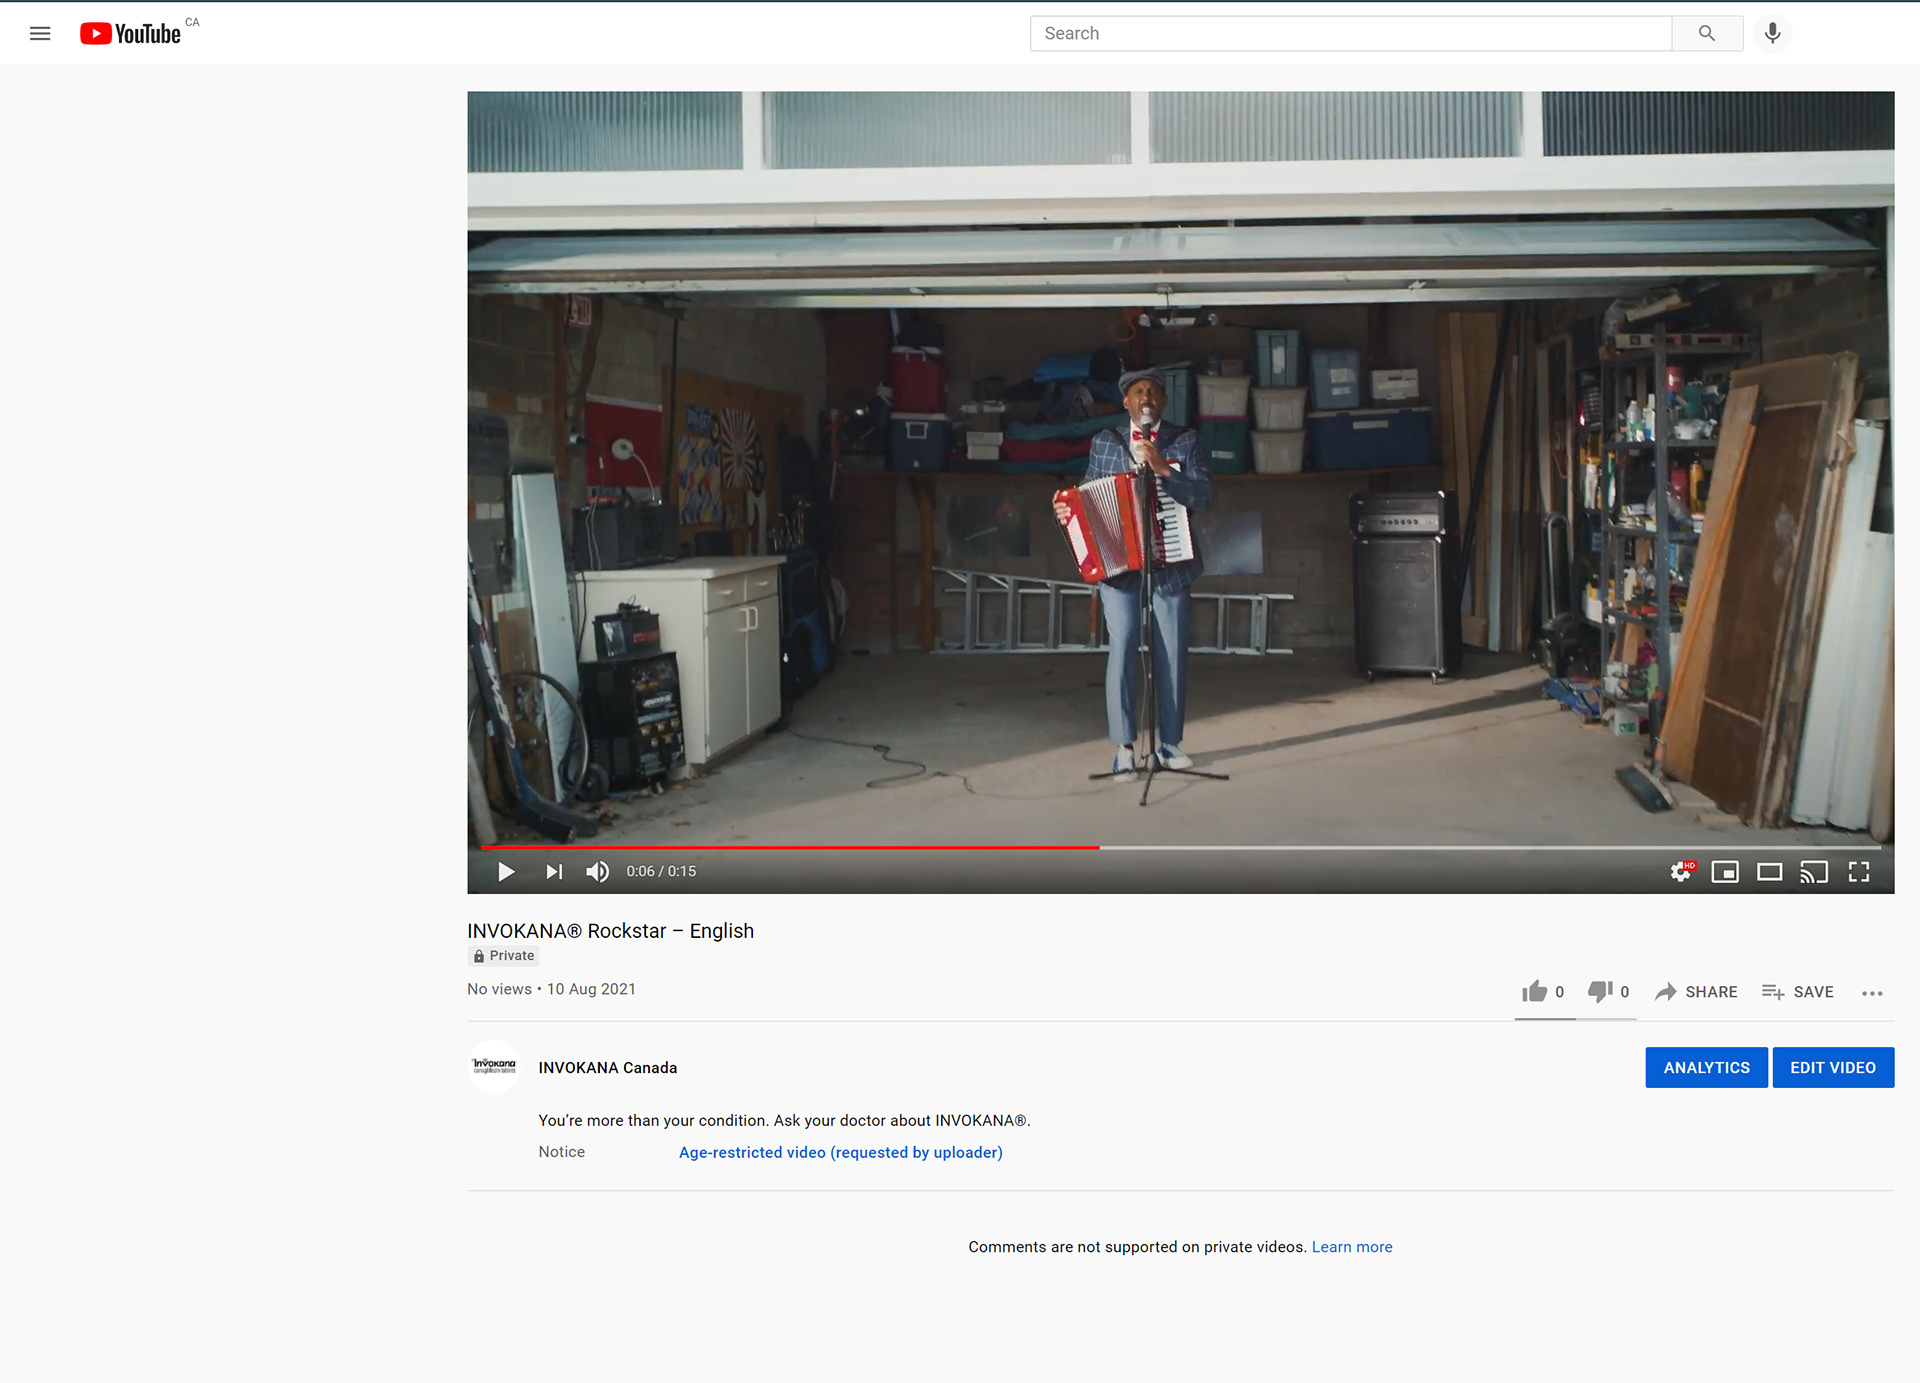Viewport: 1920px width, 1383px height.
Task: Select the video title INVOKANA® Rockstar – English
Action: (x=610, y=931)
